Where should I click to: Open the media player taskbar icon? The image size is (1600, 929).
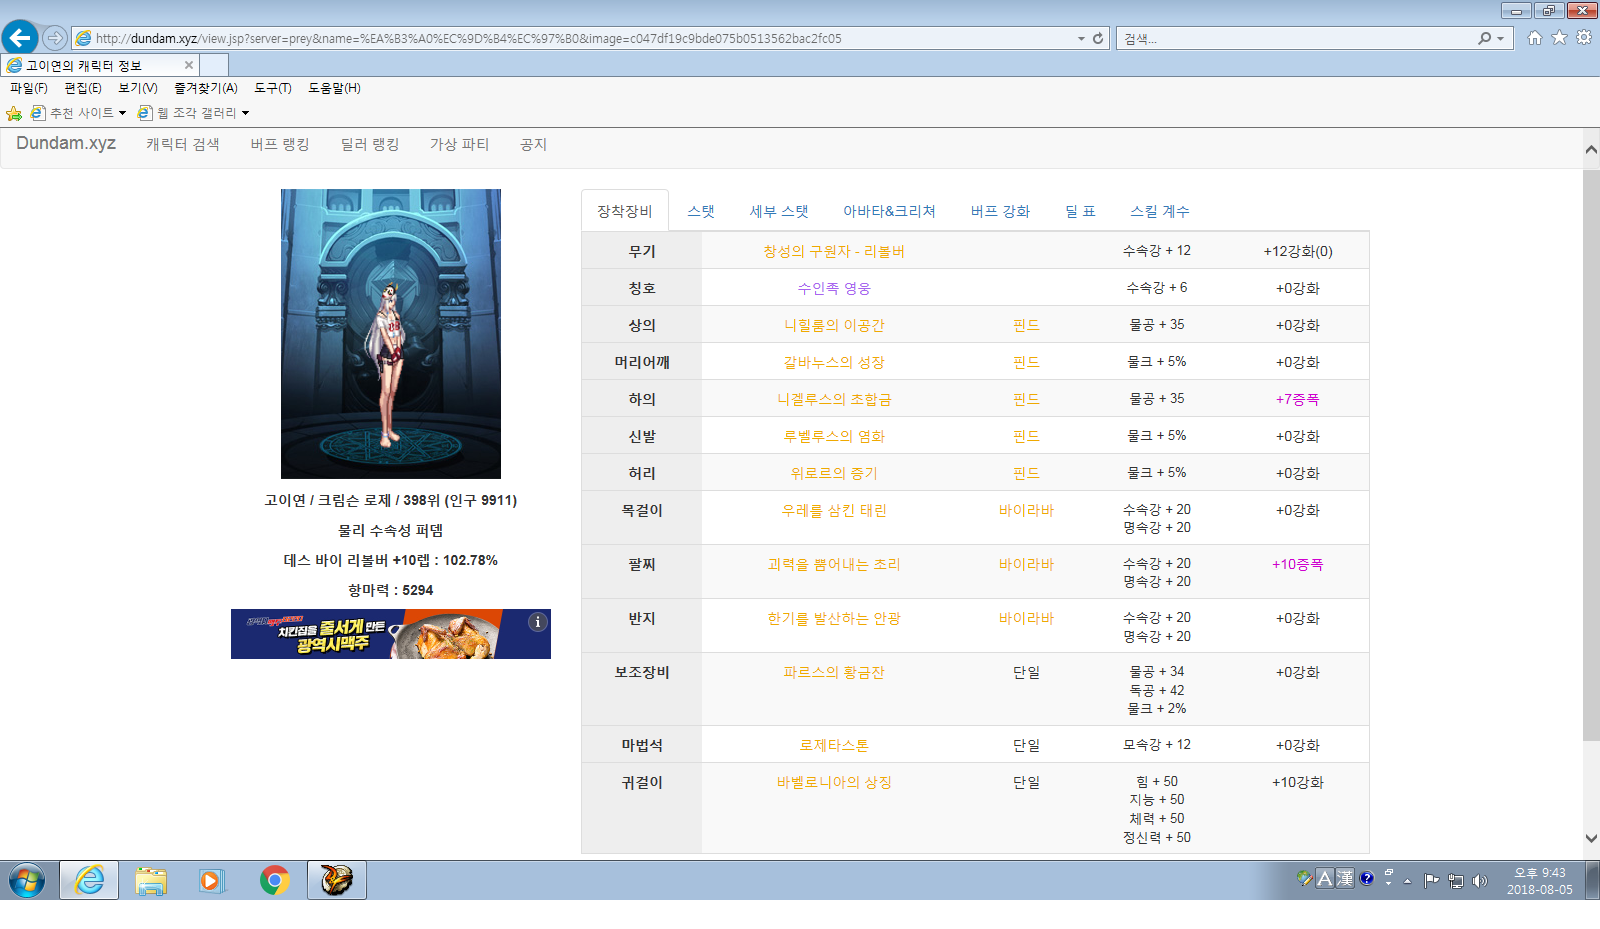211,881
